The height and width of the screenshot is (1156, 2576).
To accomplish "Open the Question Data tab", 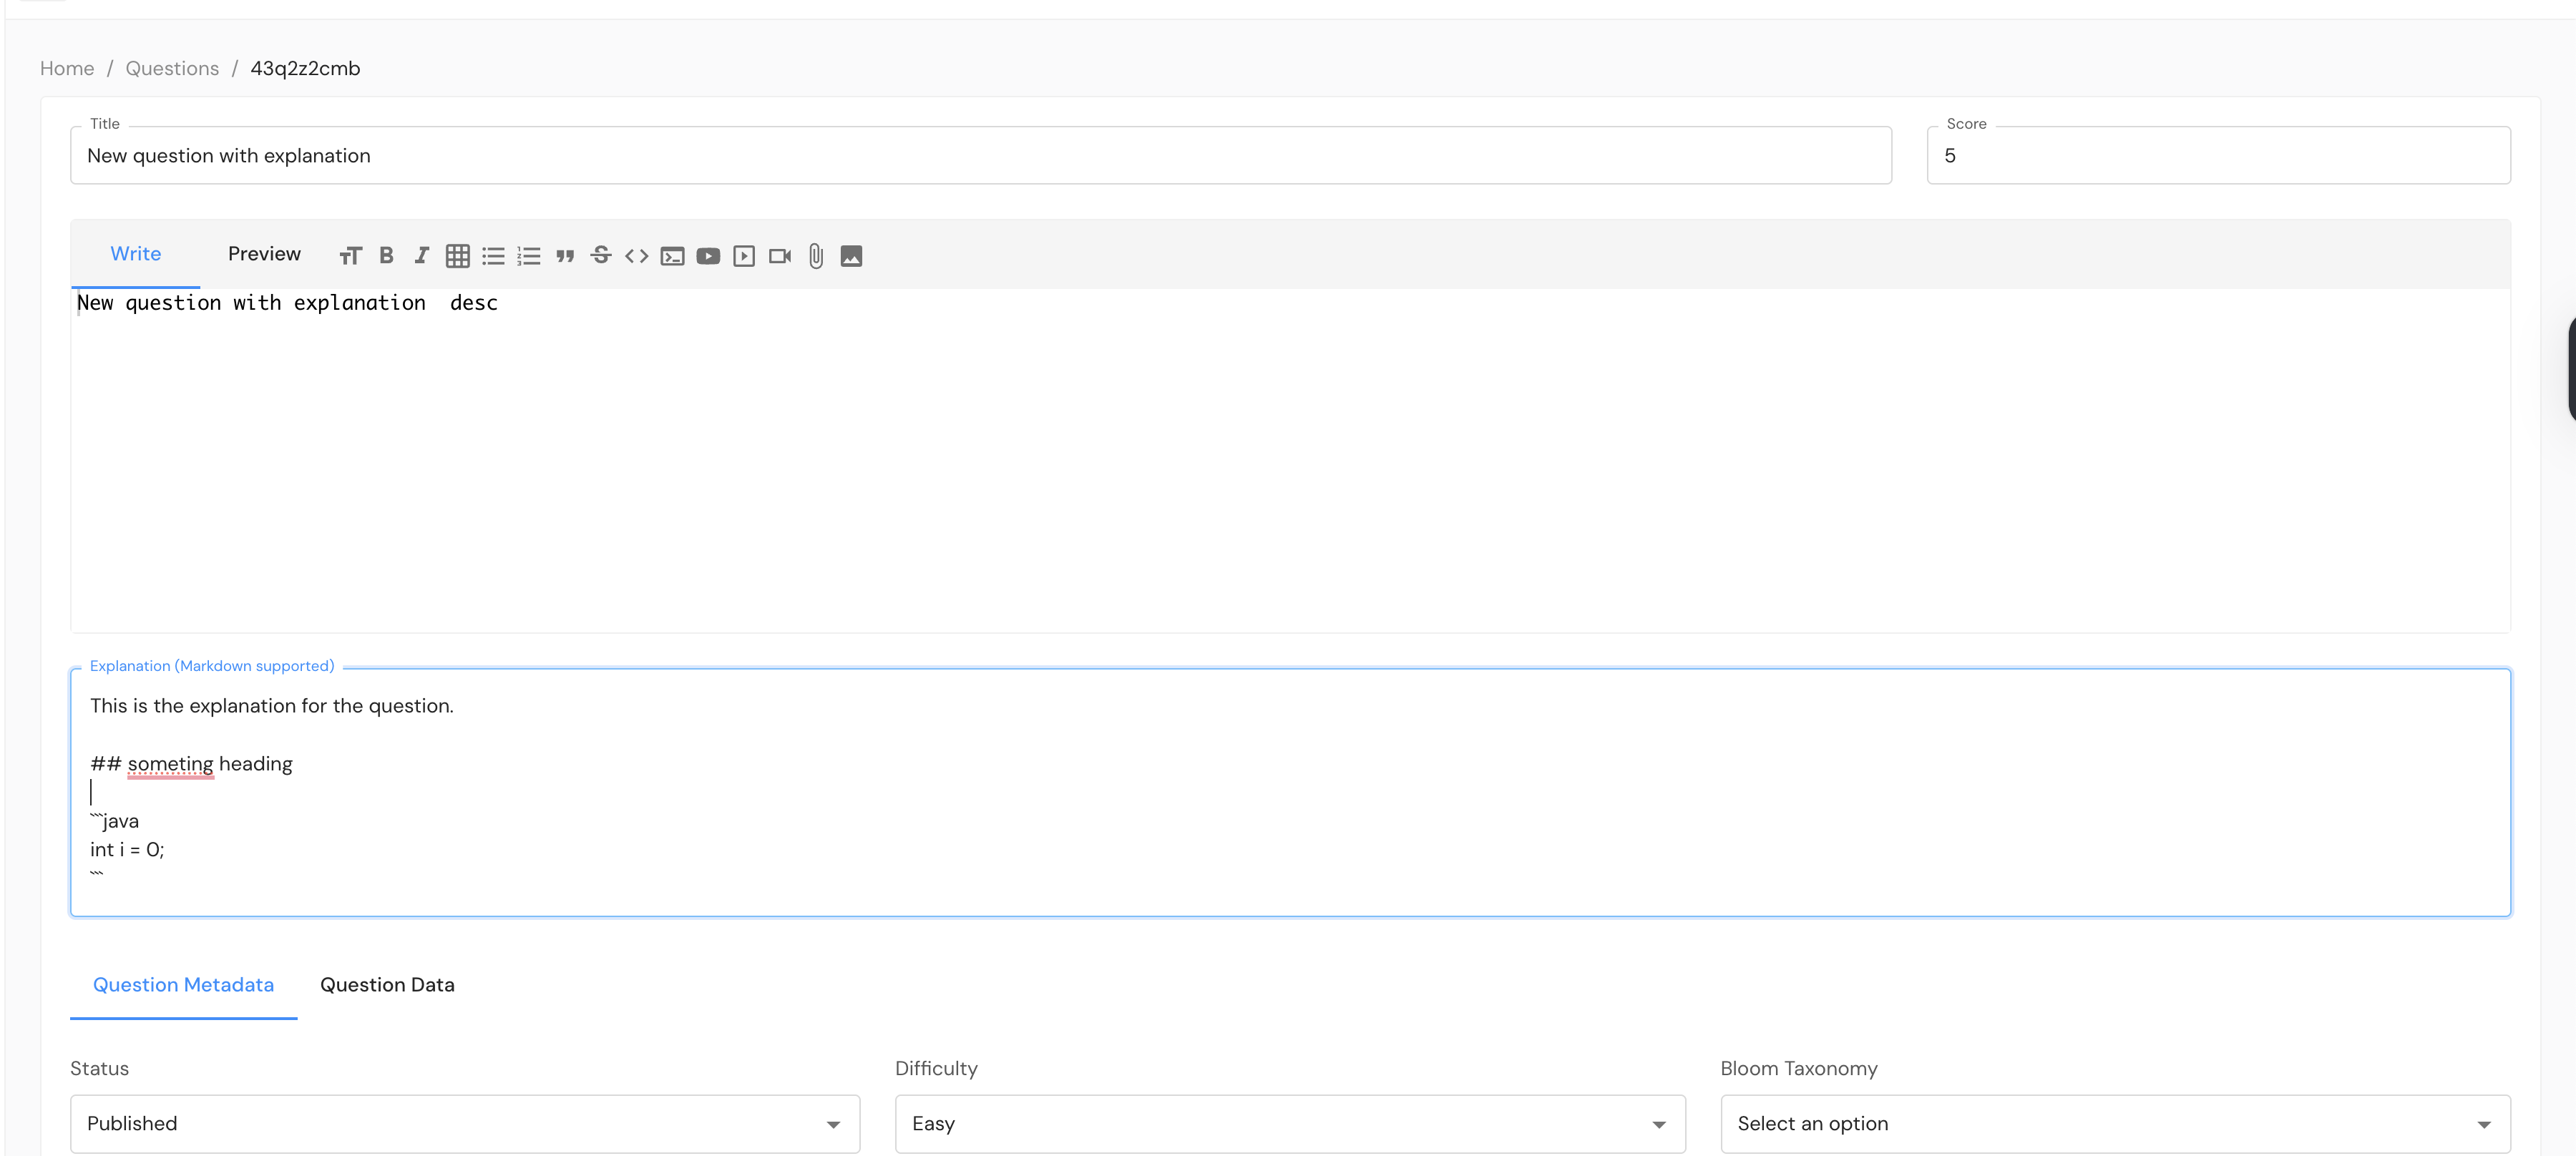I will pos(387,985).
